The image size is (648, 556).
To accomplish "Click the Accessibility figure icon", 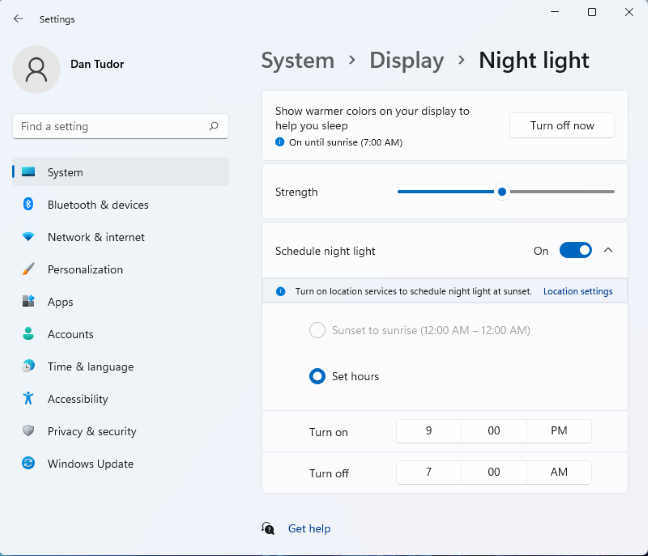I will (x=28, y=398).
